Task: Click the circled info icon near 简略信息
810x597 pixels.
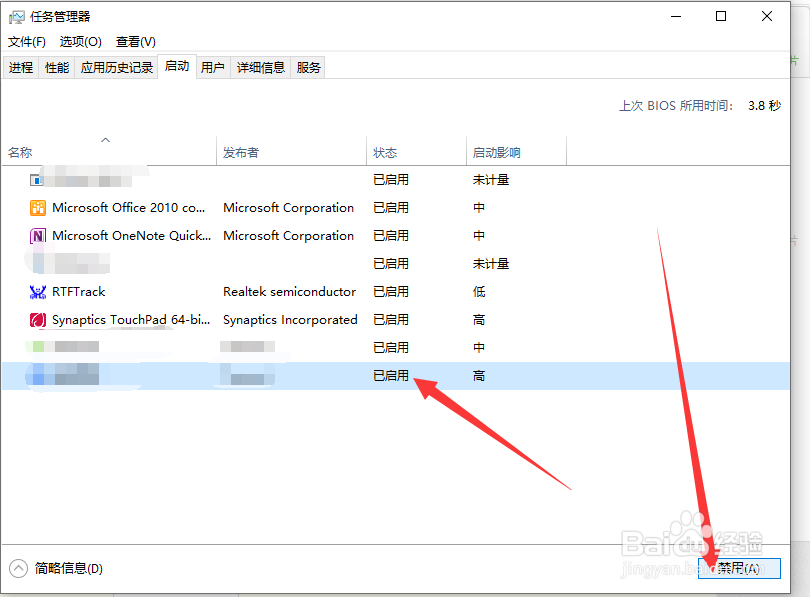Action: [x=21, y=568]
